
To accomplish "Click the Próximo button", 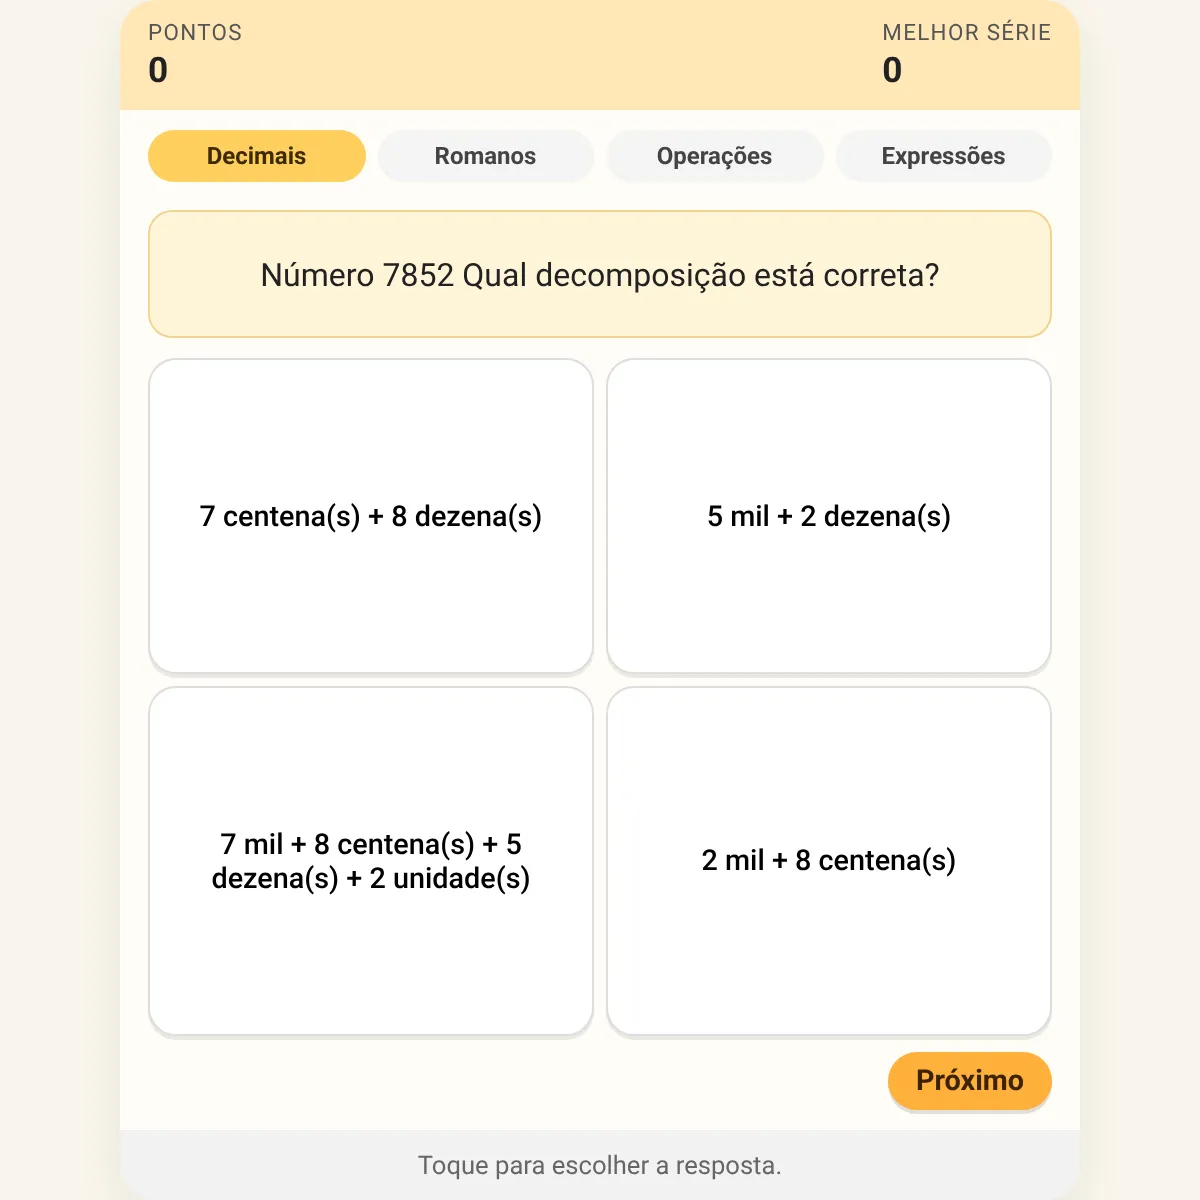I will point(970,1080).
